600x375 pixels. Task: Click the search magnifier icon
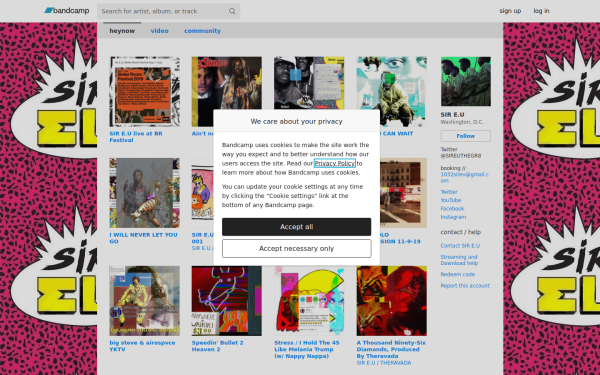coord(232,11)
